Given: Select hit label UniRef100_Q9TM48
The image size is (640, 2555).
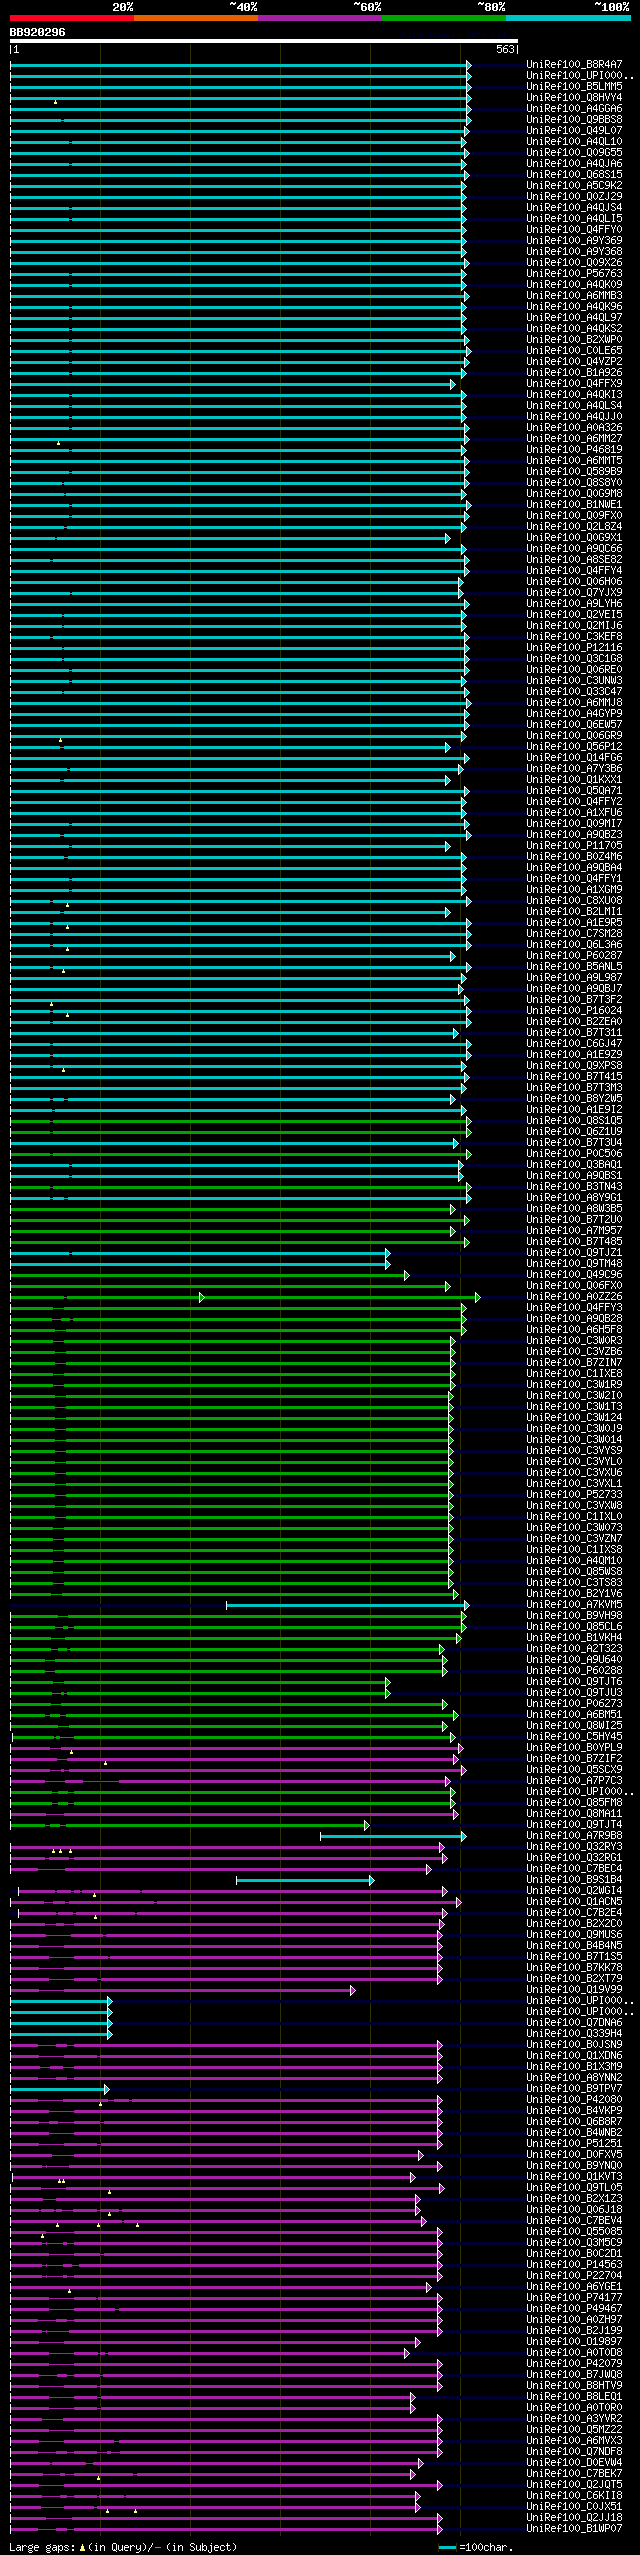Looking at the screenshot, I should click(574, 1264).
